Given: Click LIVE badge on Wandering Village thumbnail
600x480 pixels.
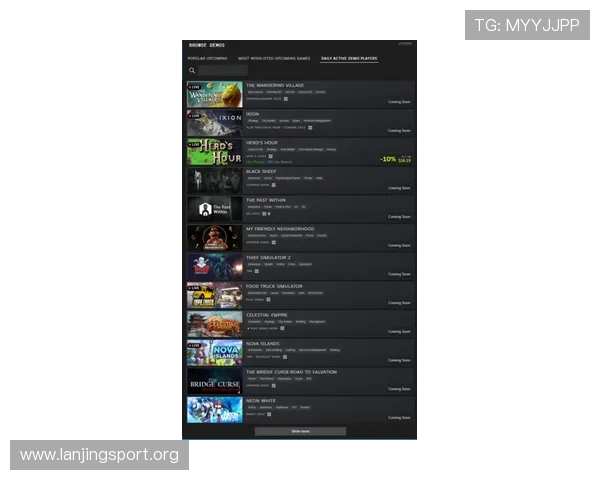Looking at the screenshot, I should click(x=194, y=87).
